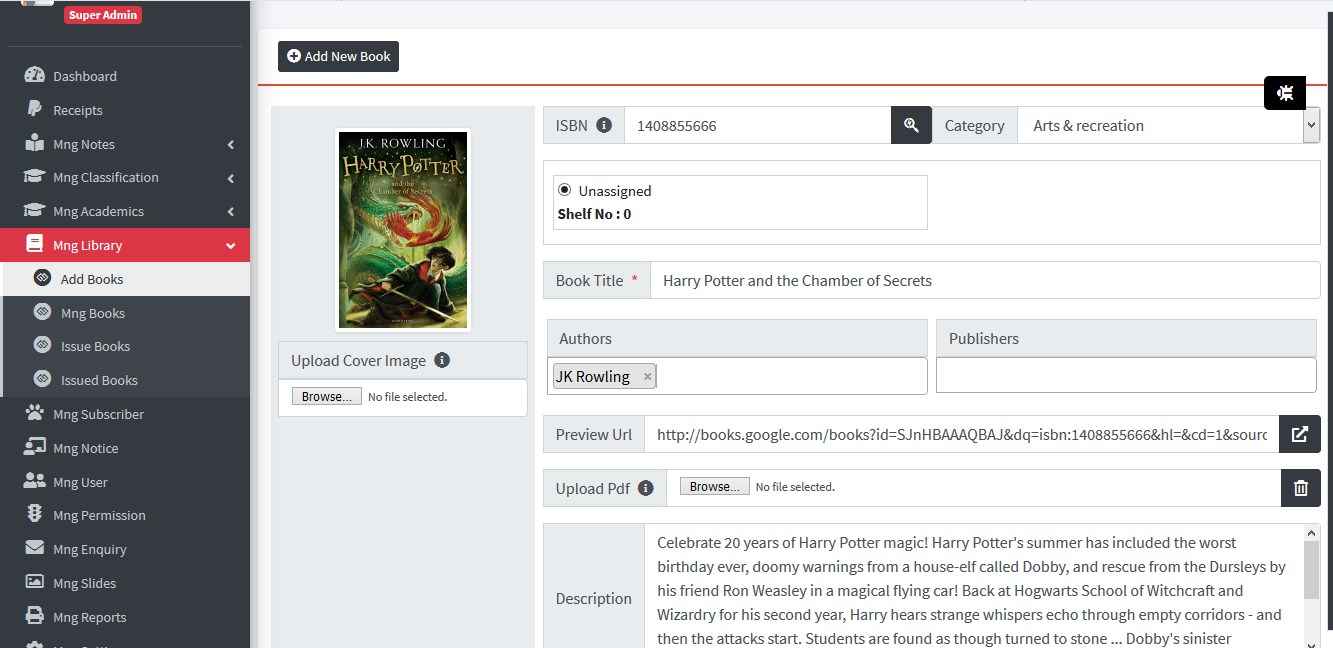Click the Upload Cover Image info icon
This screenshot has width=1333, height=648.
(443, 360)
